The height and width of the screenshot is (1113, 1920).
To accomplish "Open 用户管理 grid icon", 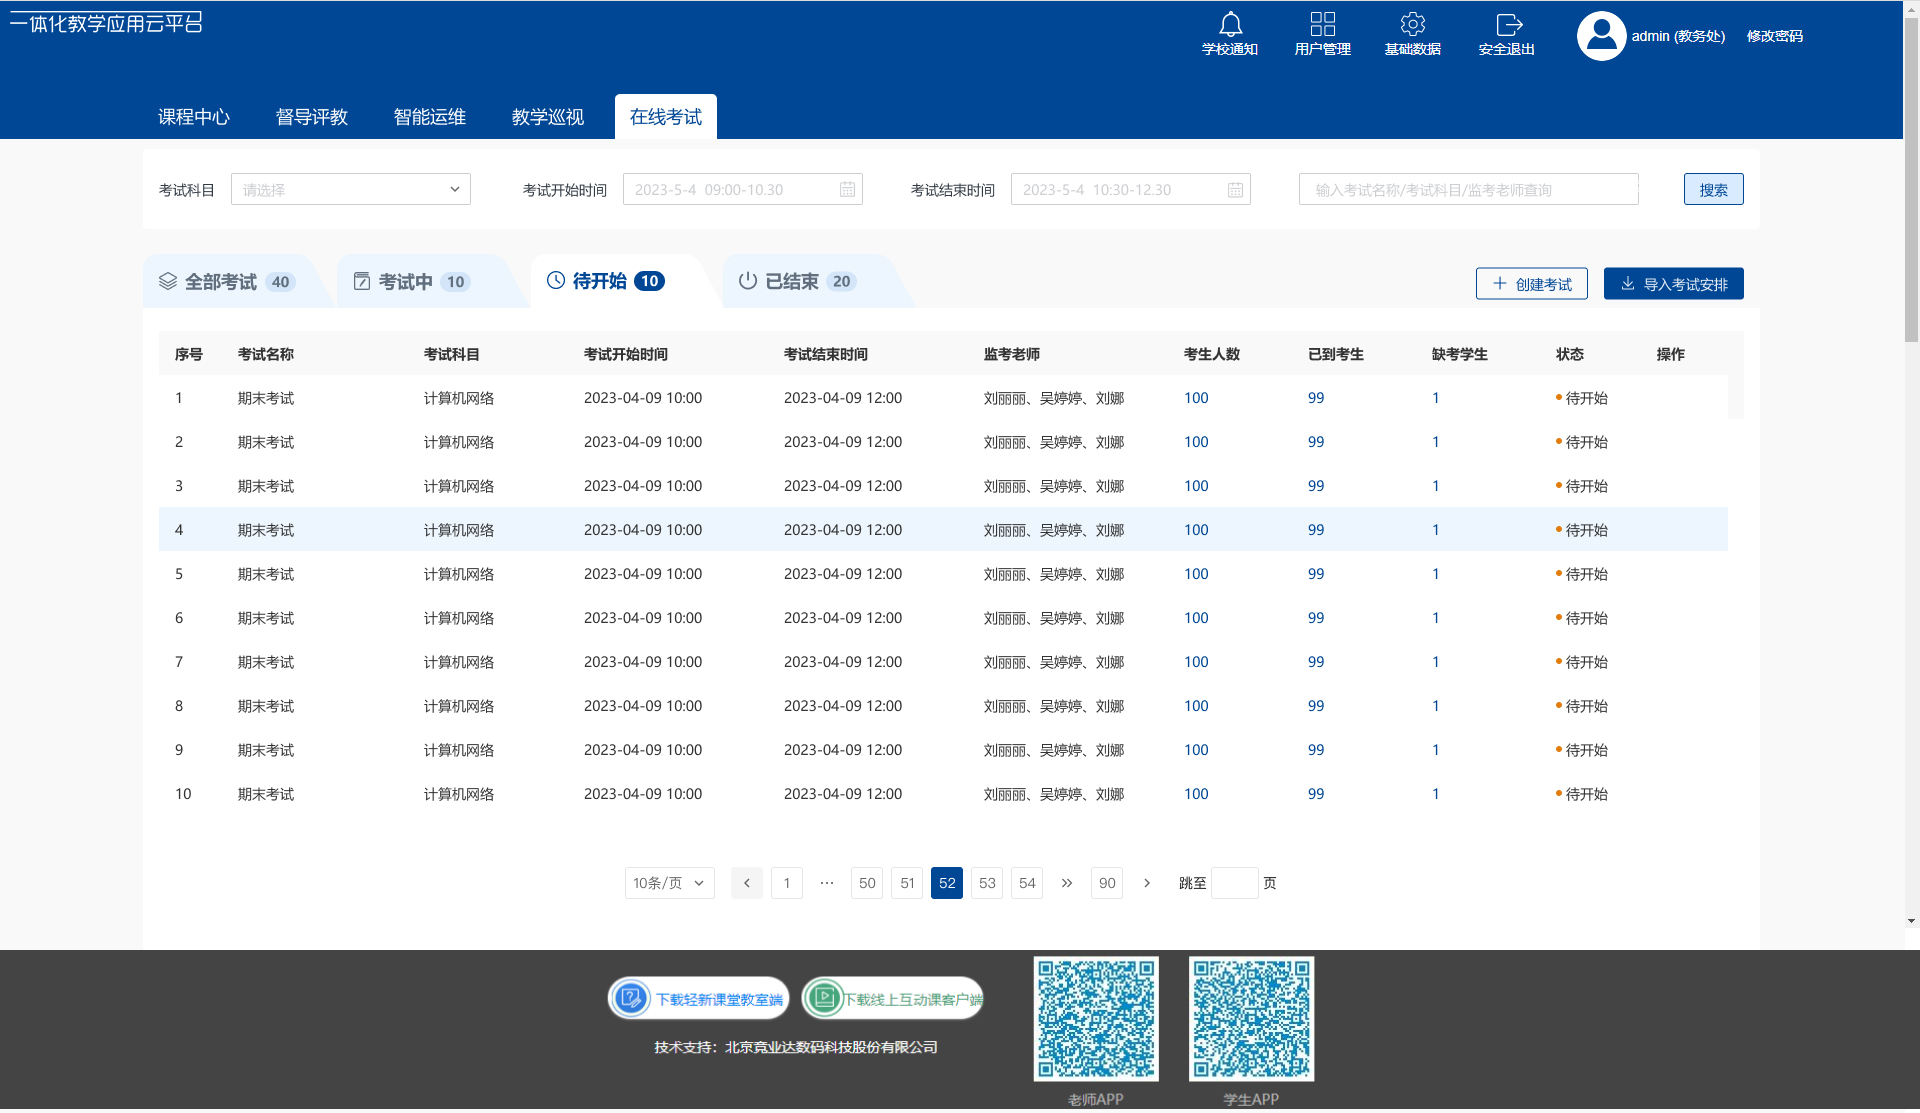I will pyautogui.click(x=1322, y=24).
